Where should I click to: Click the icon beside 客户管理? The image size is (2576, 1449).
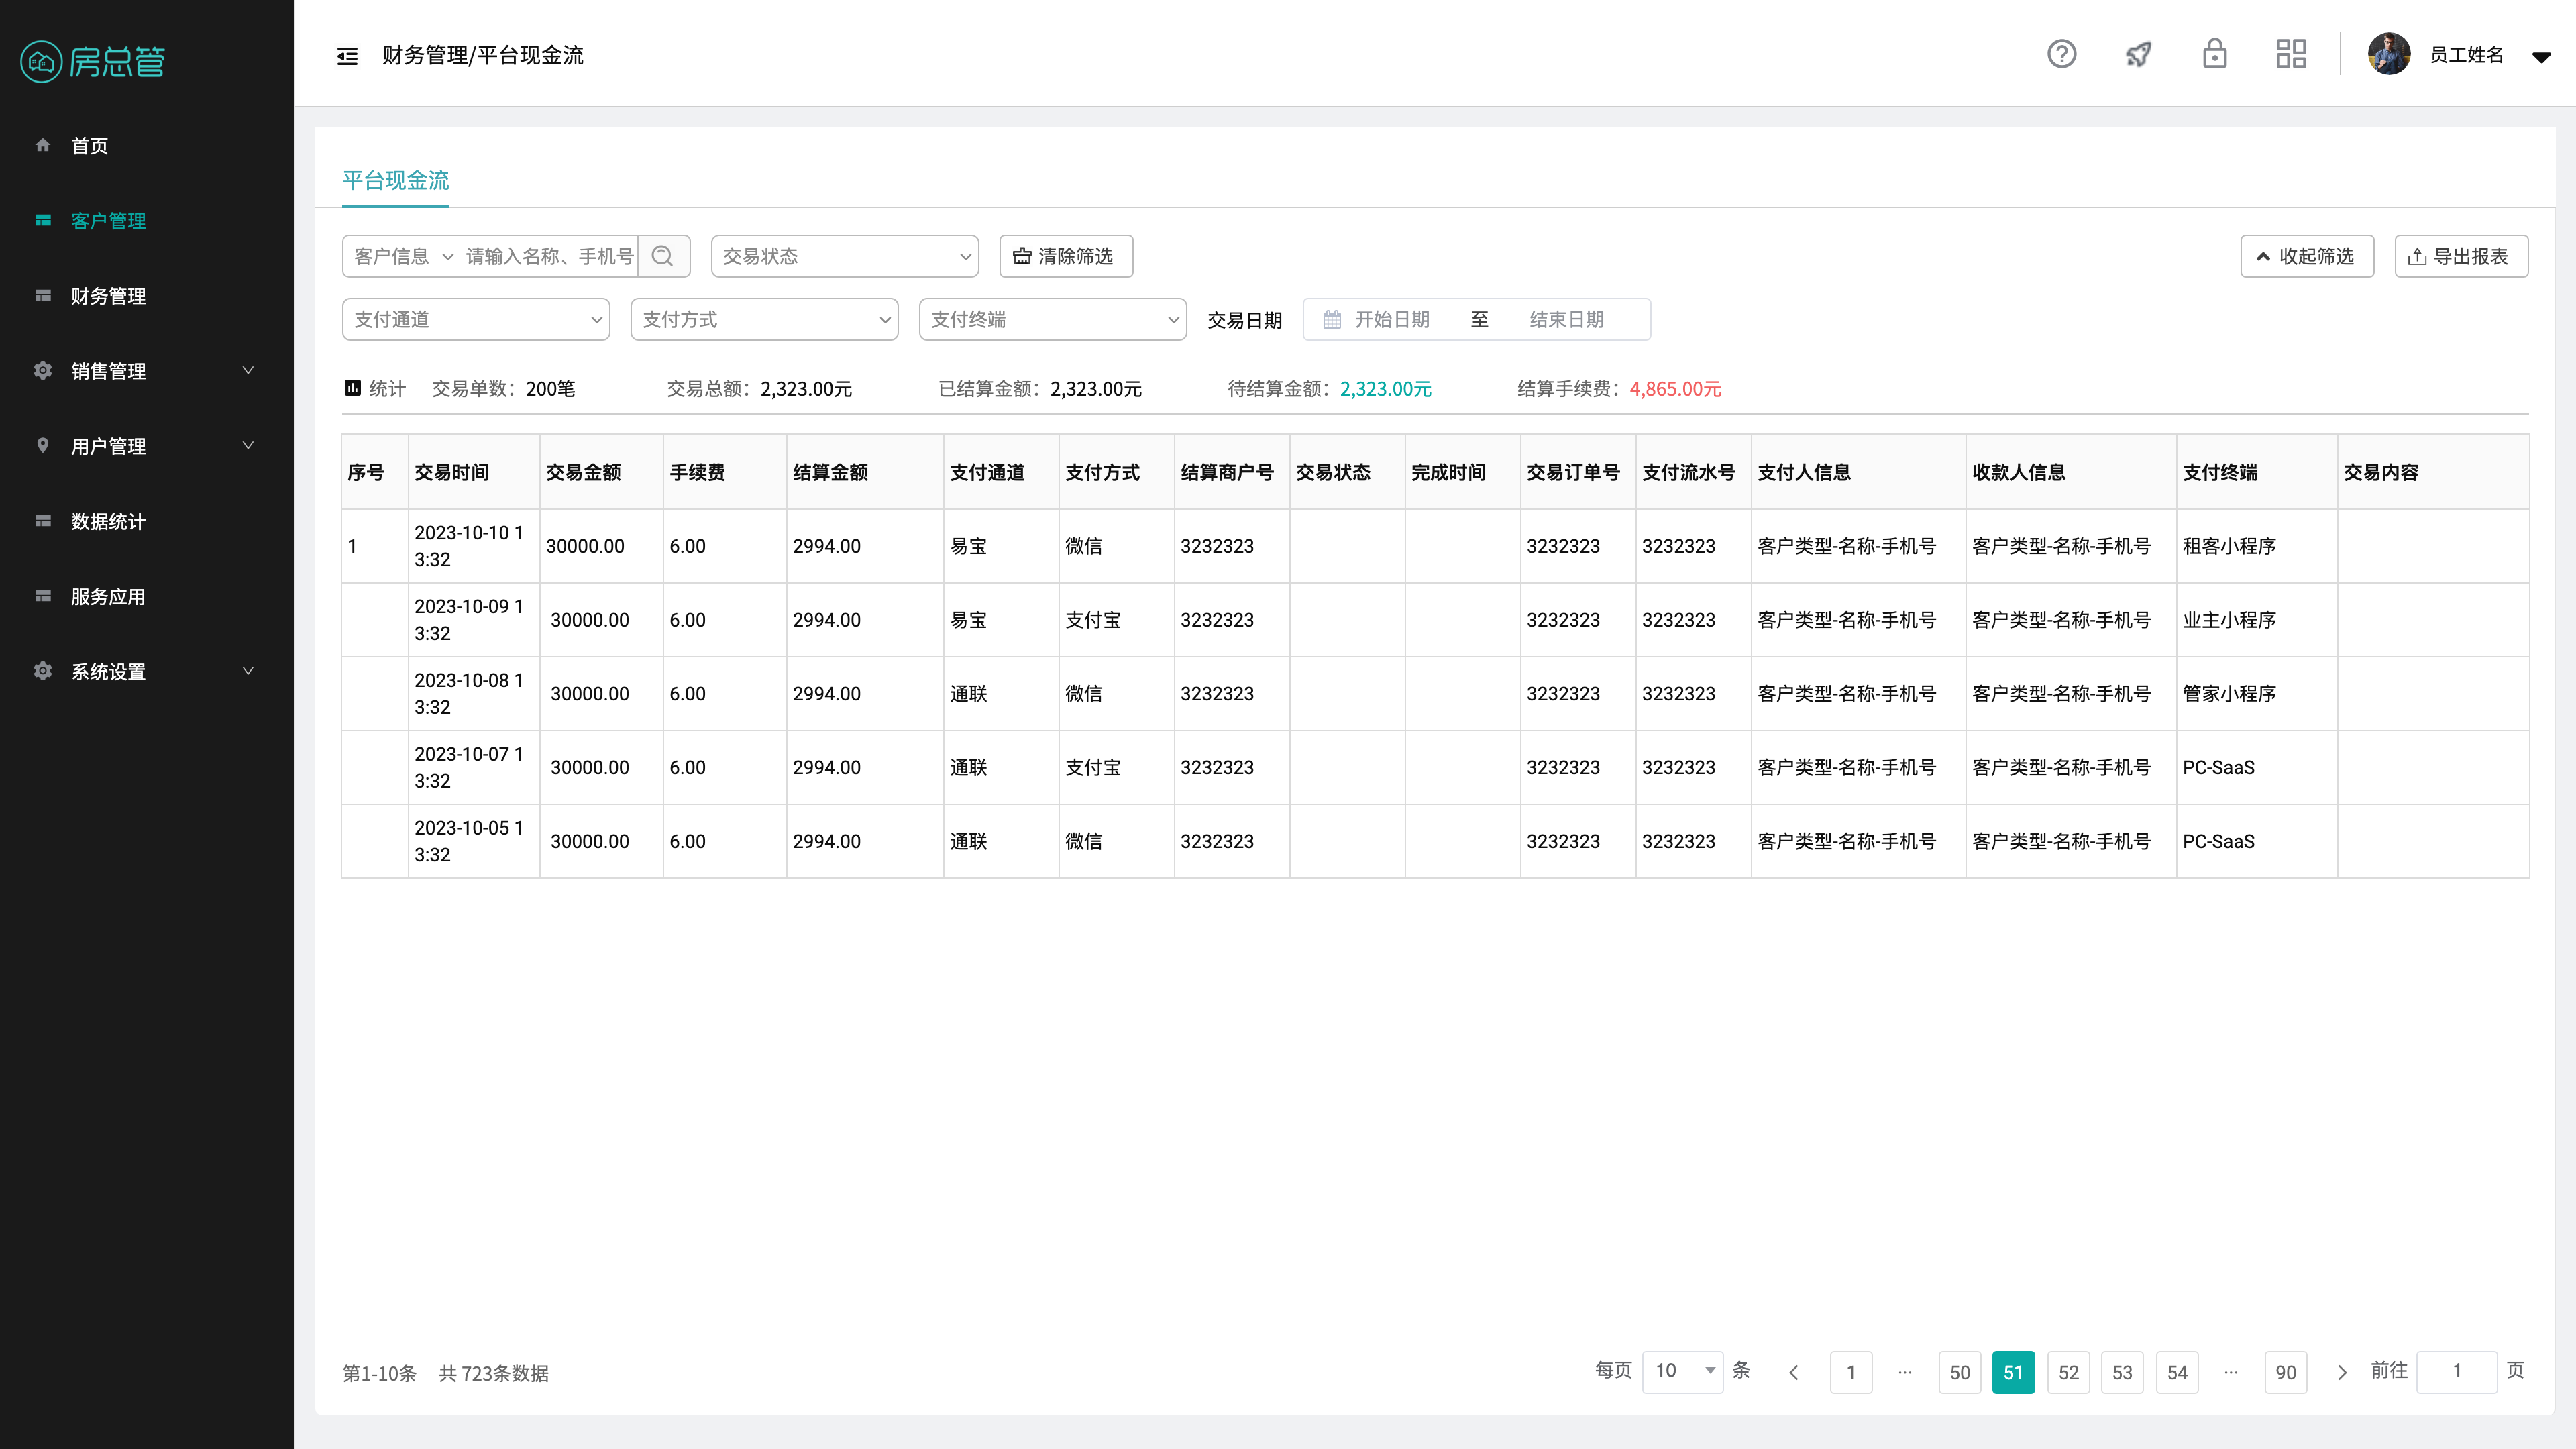coord(43,220)
